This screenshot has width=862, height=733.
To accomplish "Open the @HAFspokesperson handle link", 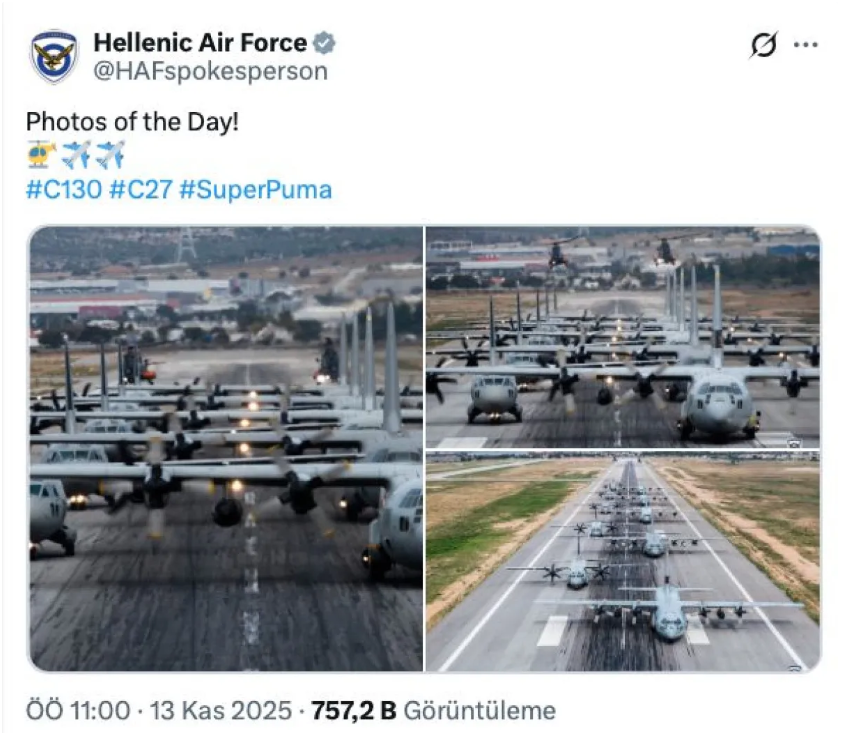I will pyautogui.click(x=210, y=72).
